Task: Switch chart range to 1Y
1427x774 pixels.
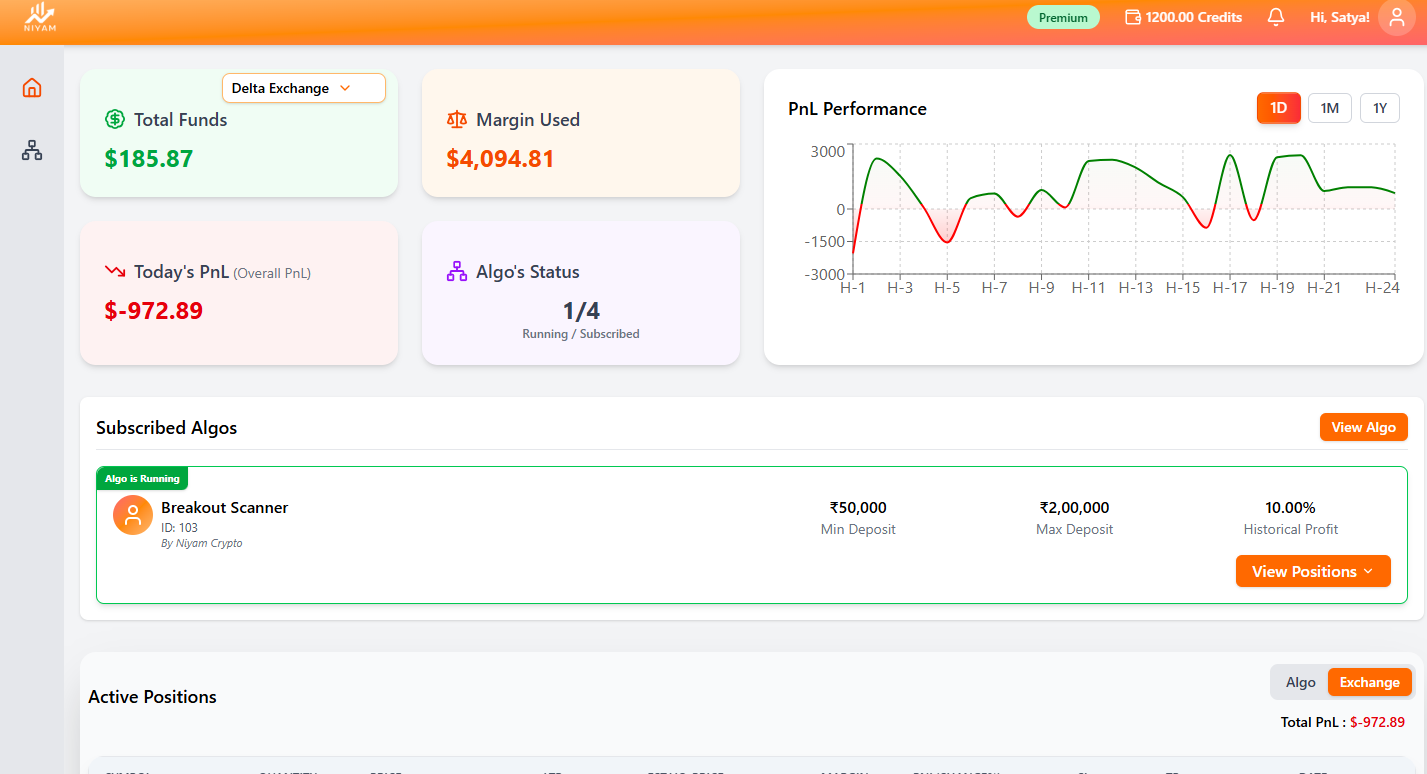Action: pos(1379,108)
